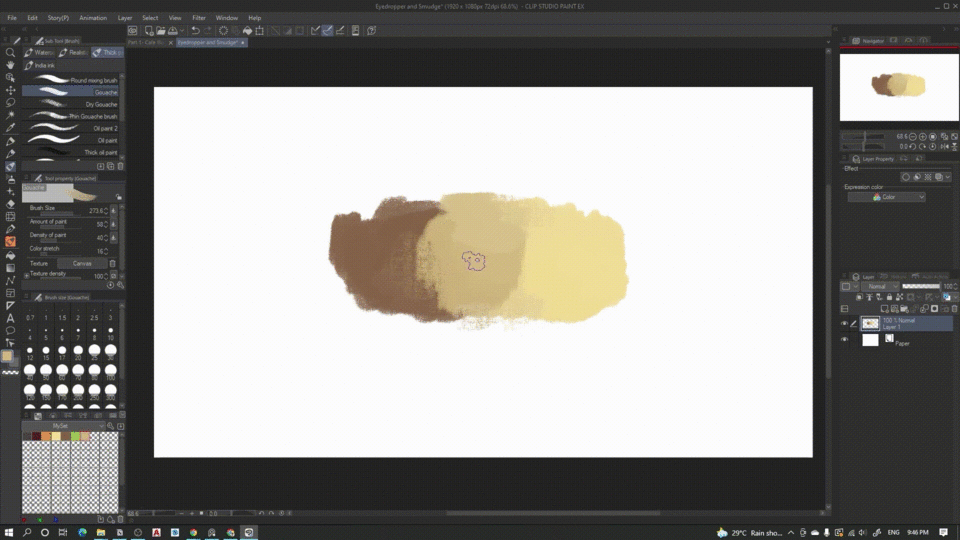Toggle border effect in Layer Property
The width and height of the screenshot is (960, 540).
906,177
